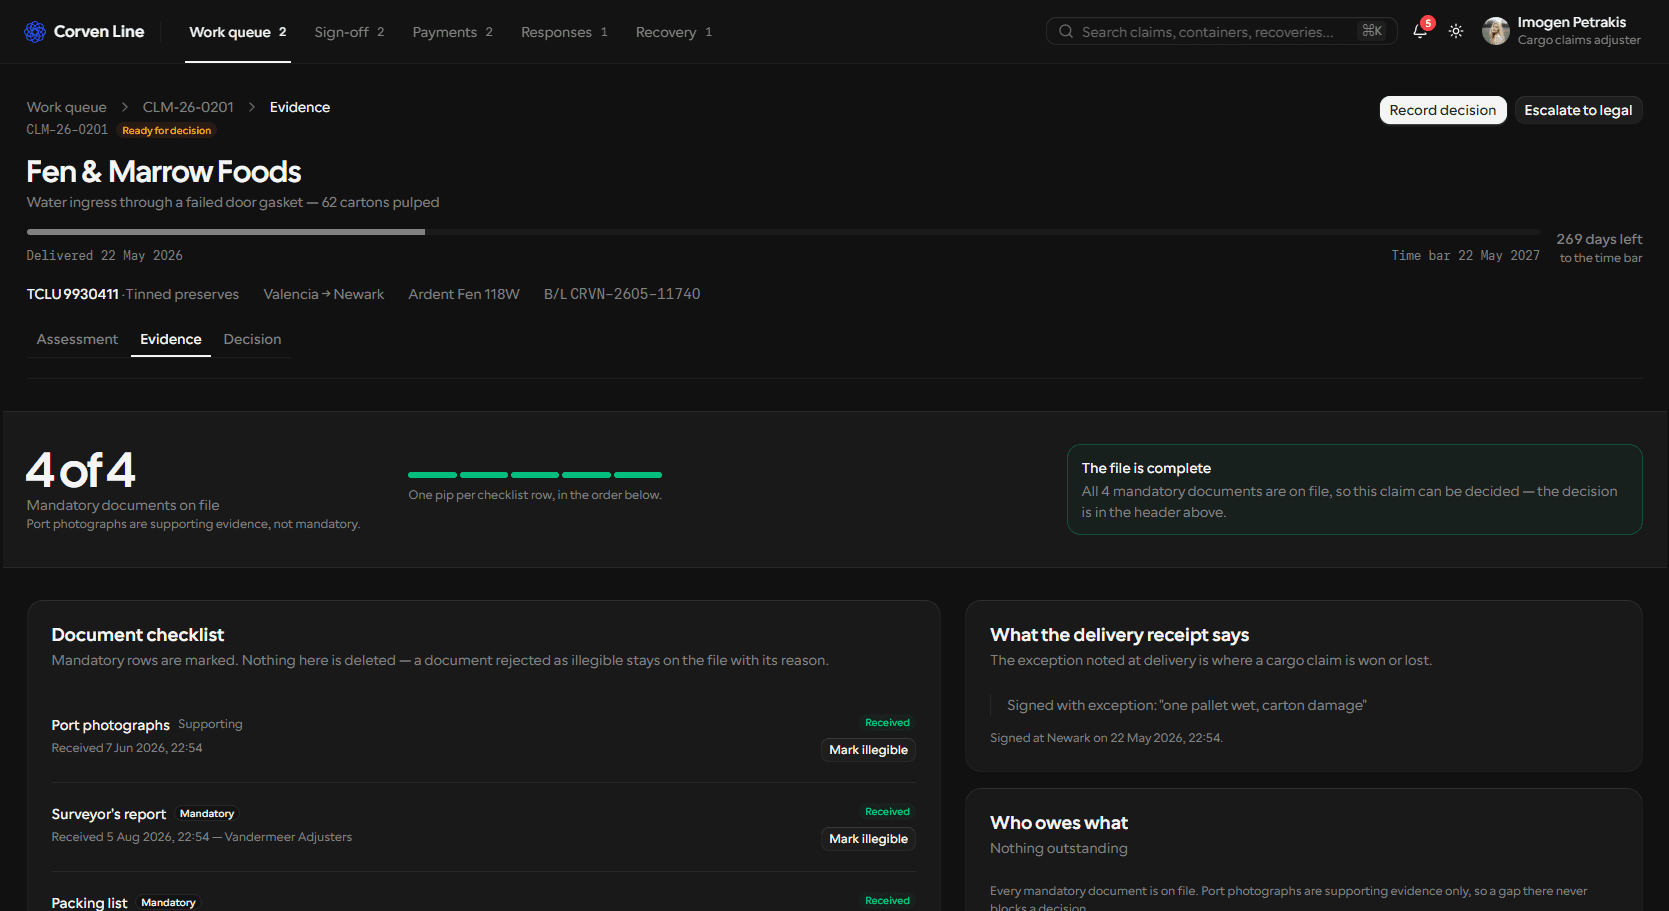This screenshot has width=1669, height=911.
Task: Open the Responses nav tab
Action: pos(564,32)
